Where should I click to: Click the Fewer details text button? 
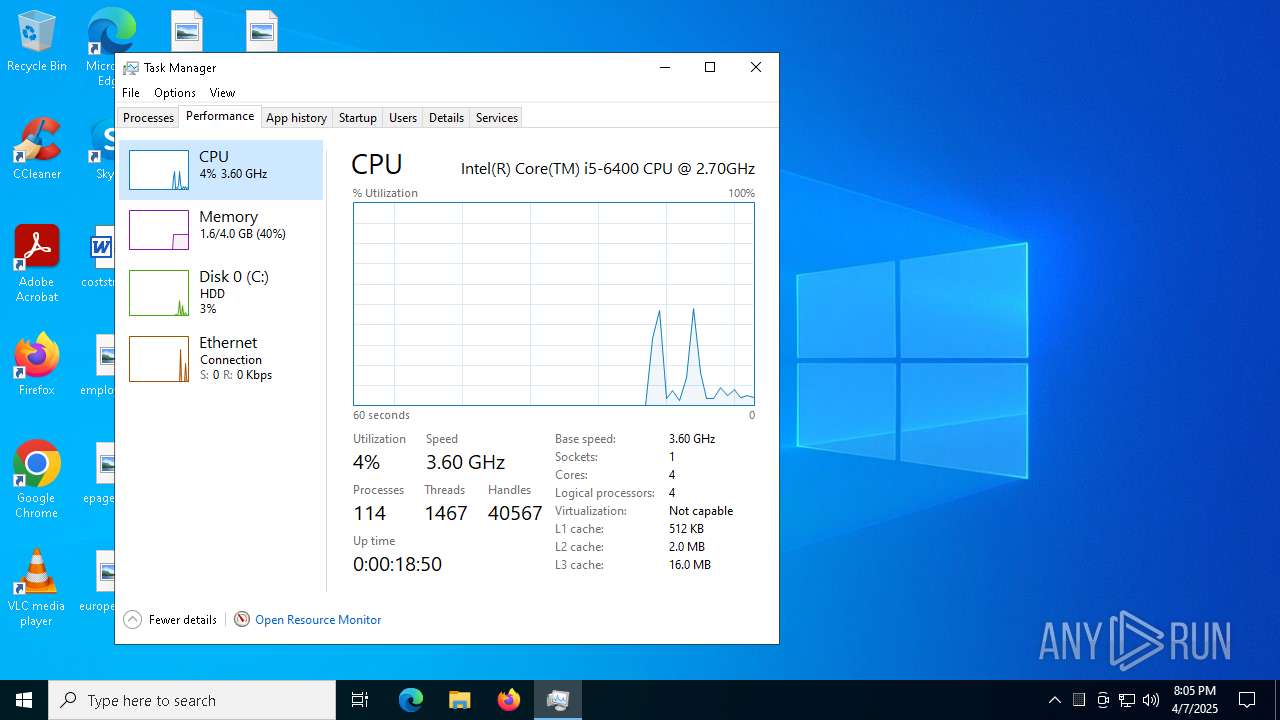pyautogui.click(x=183, y=620)
